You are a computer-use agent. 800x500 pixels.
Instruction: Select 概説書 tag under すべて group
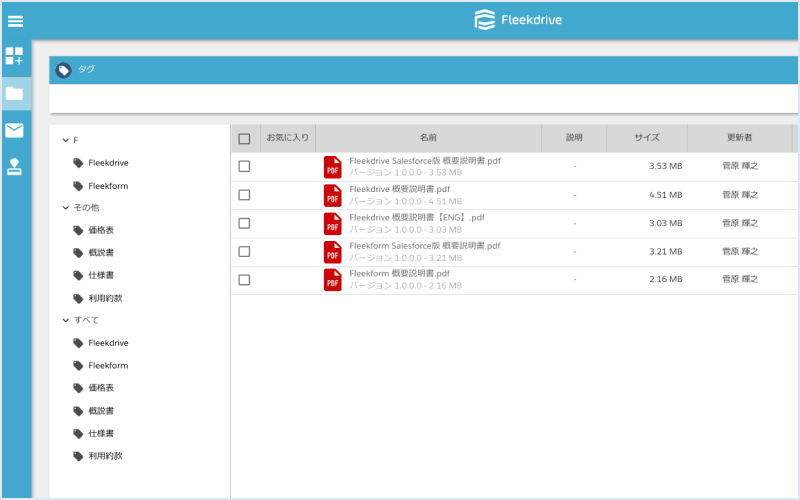click(94, 411)
